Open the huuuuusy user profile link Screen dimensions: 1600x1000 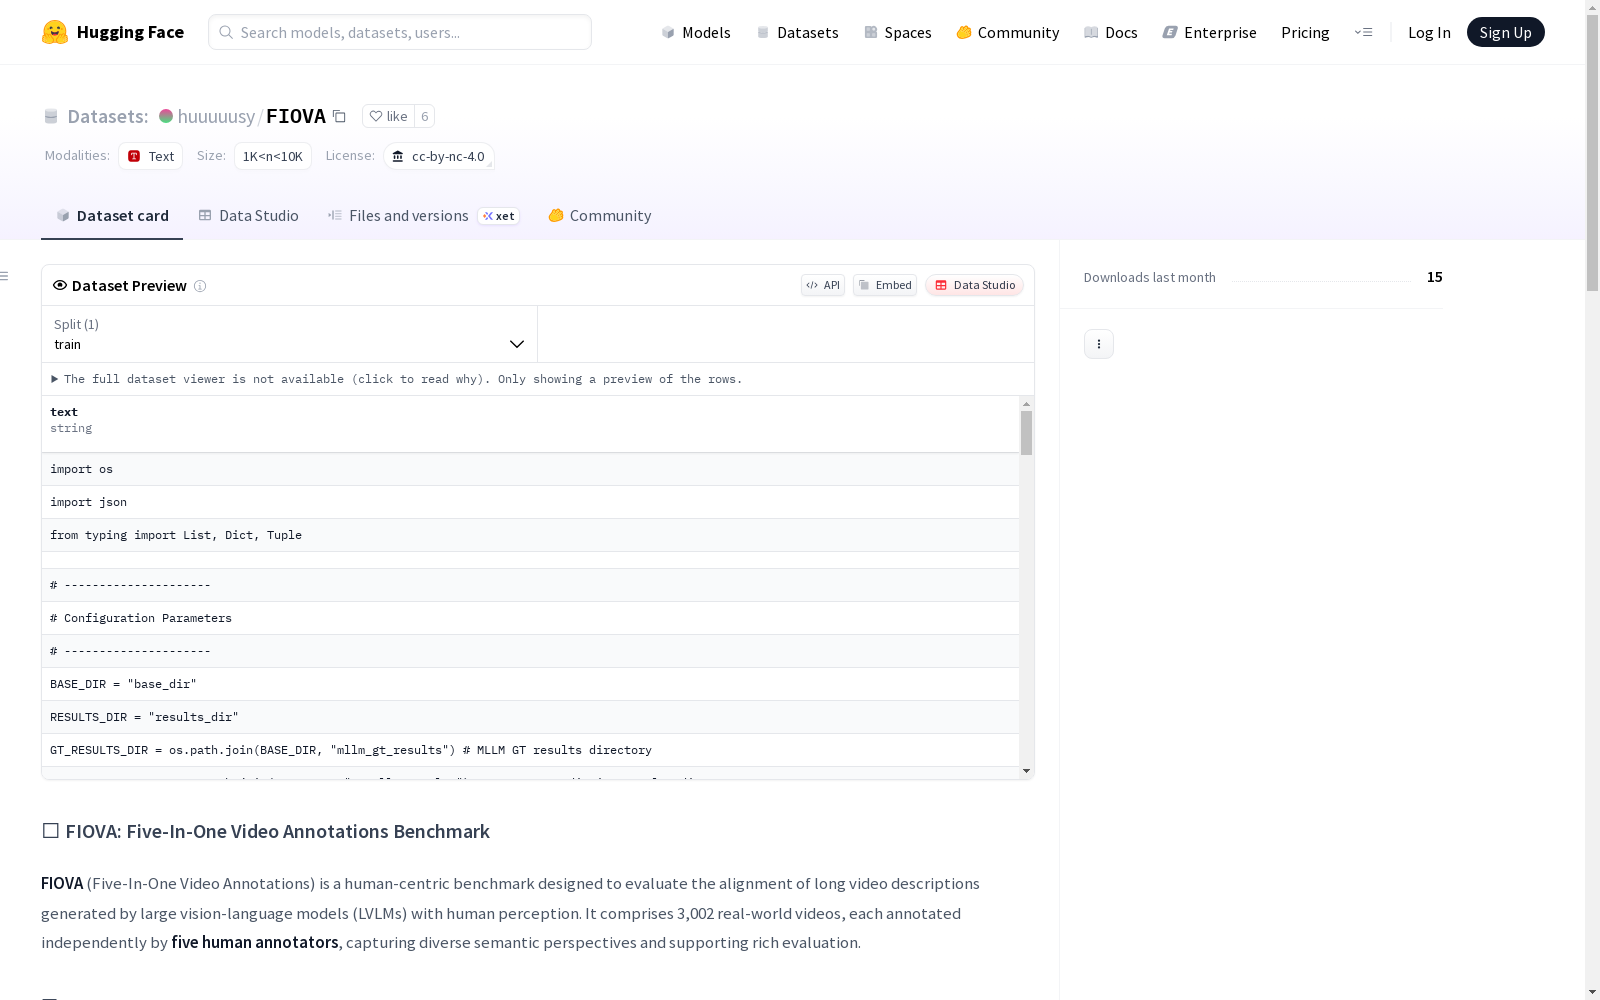[x=216, y=116]
